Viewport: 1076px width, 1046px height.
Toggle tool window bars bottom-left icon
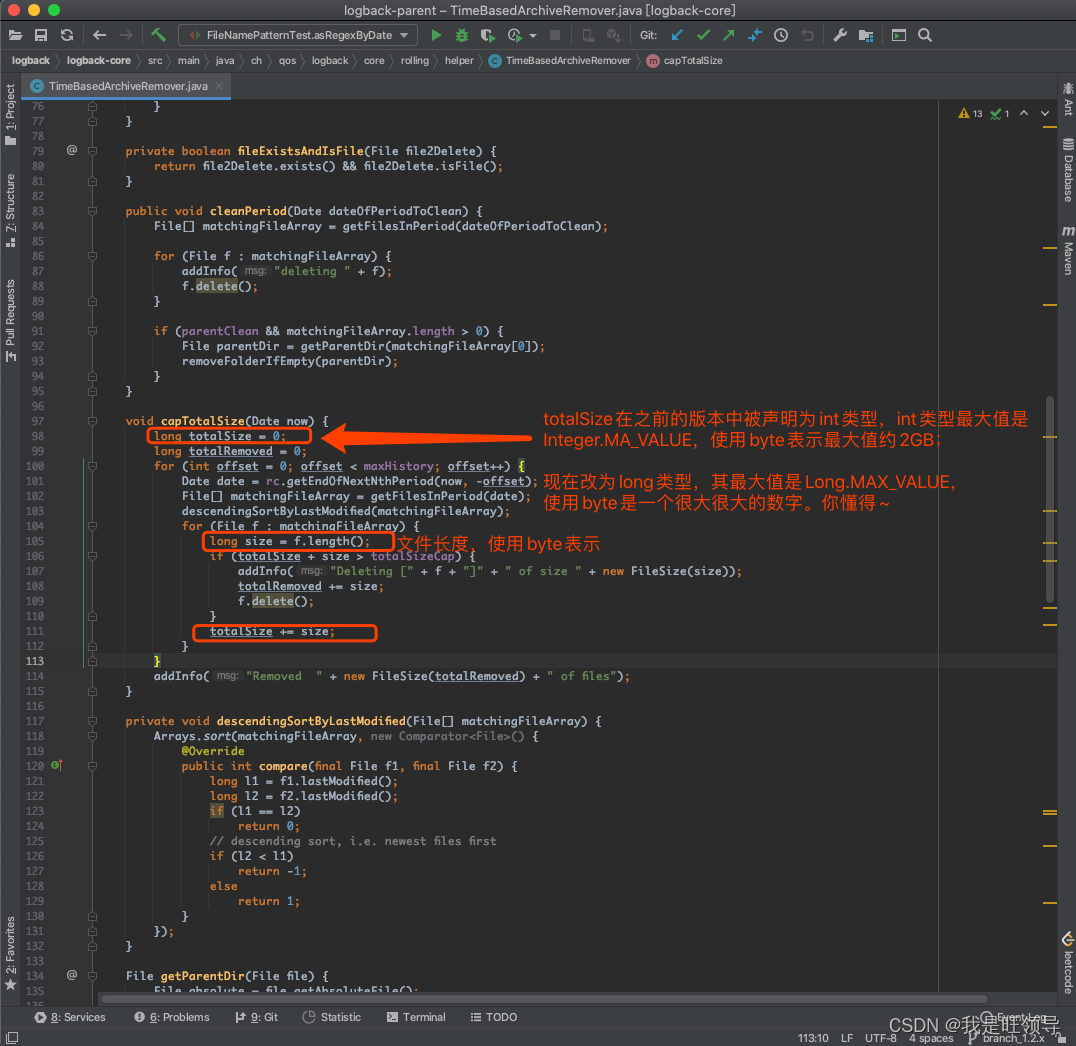(x=12, y=1038)
